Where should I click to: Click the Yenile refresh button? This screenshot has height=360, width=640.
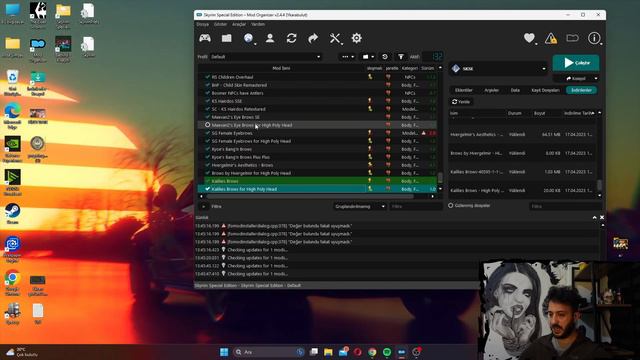461,102
